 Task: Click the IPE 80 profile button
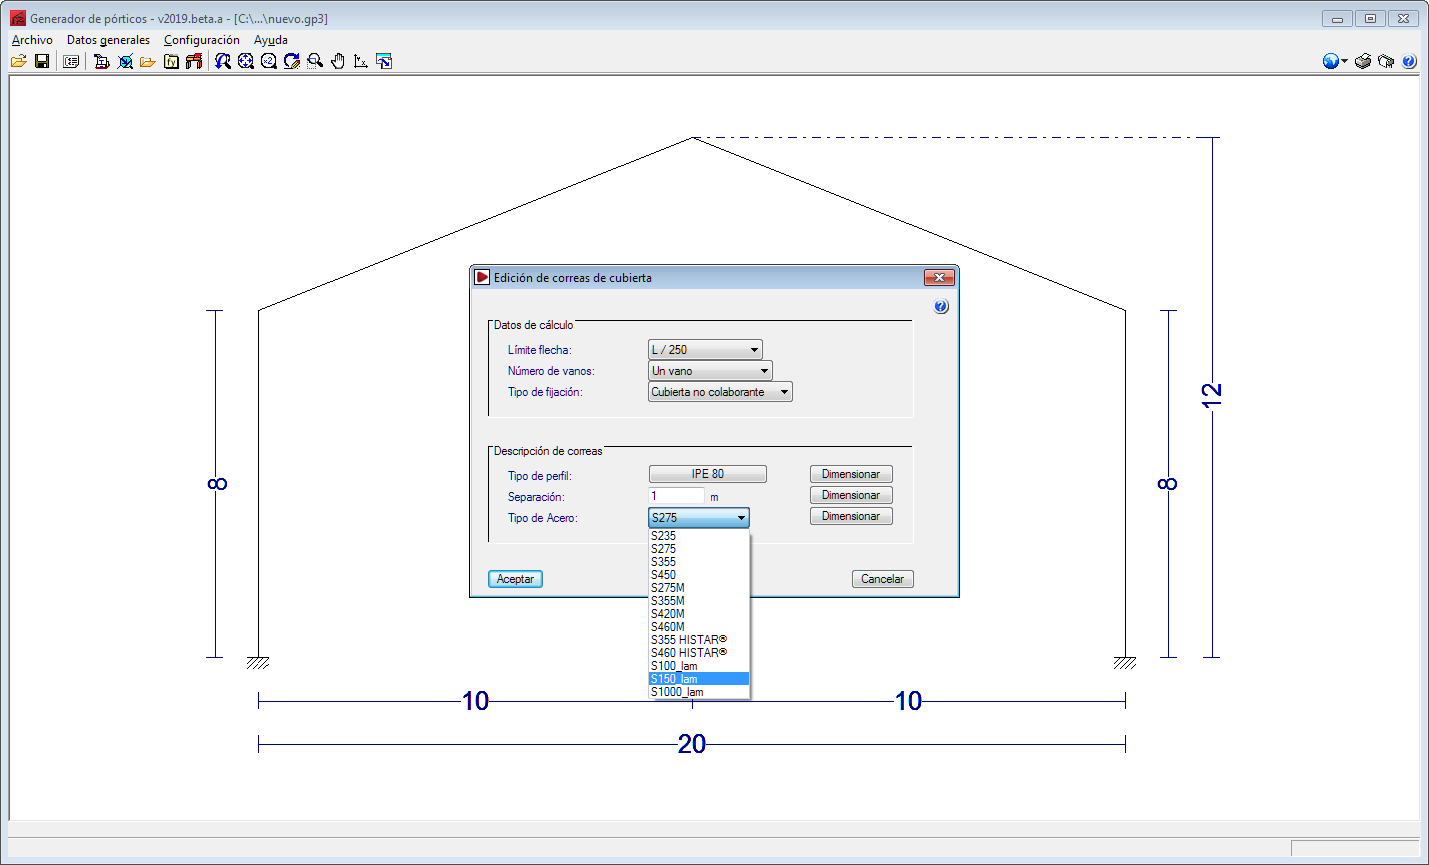pos(708,474)
